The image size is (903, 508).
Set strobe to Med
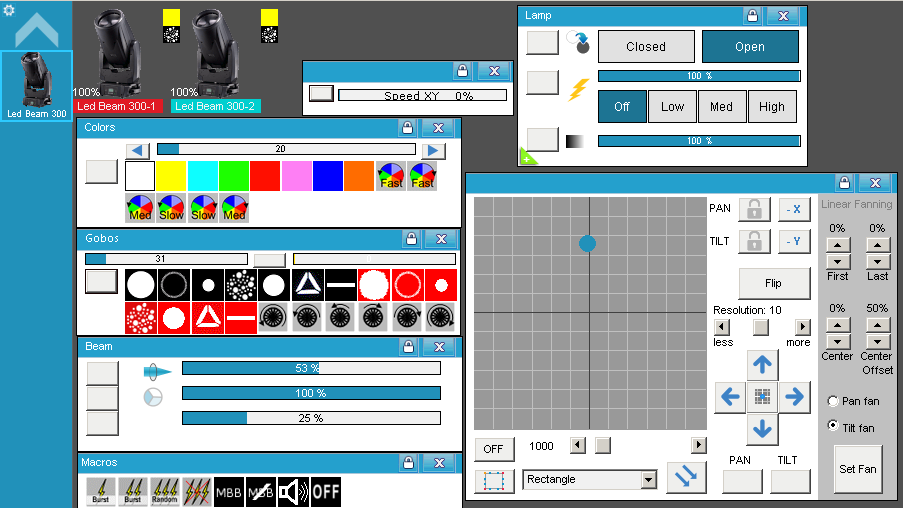[722, 107]
